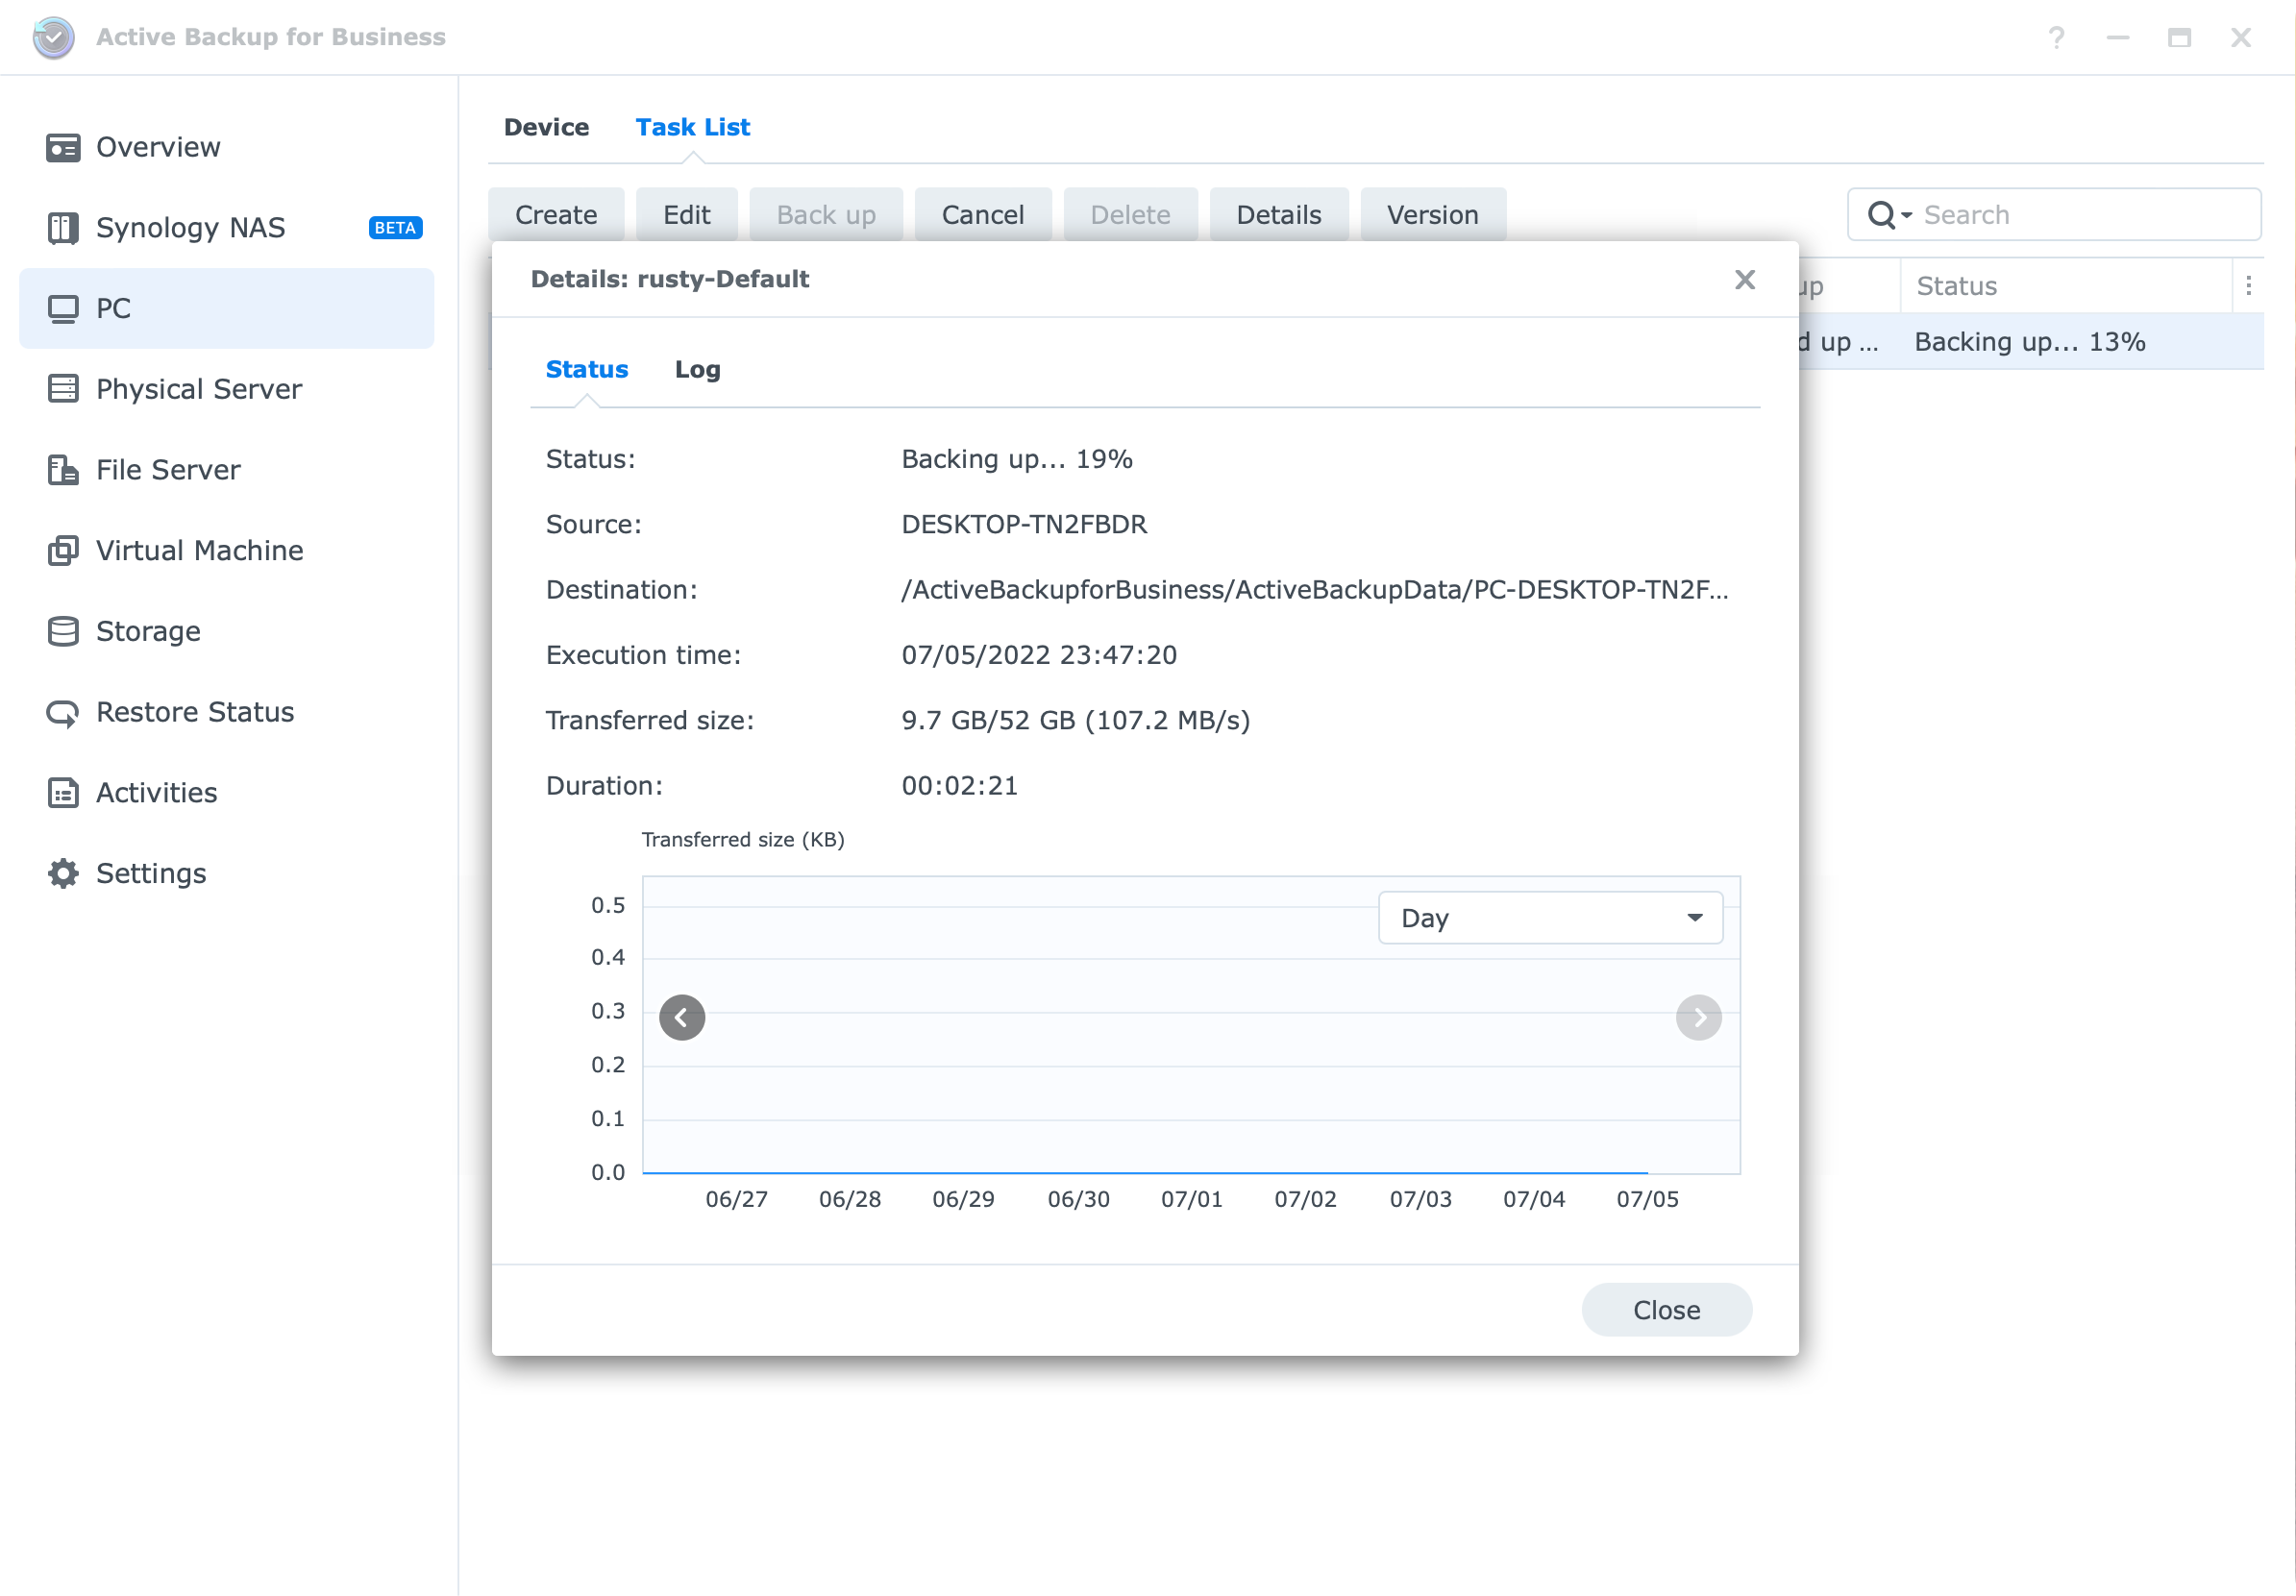Minimize the Active Backup window
This screenshot has height=1596, width=2296.
[2117, 38]
